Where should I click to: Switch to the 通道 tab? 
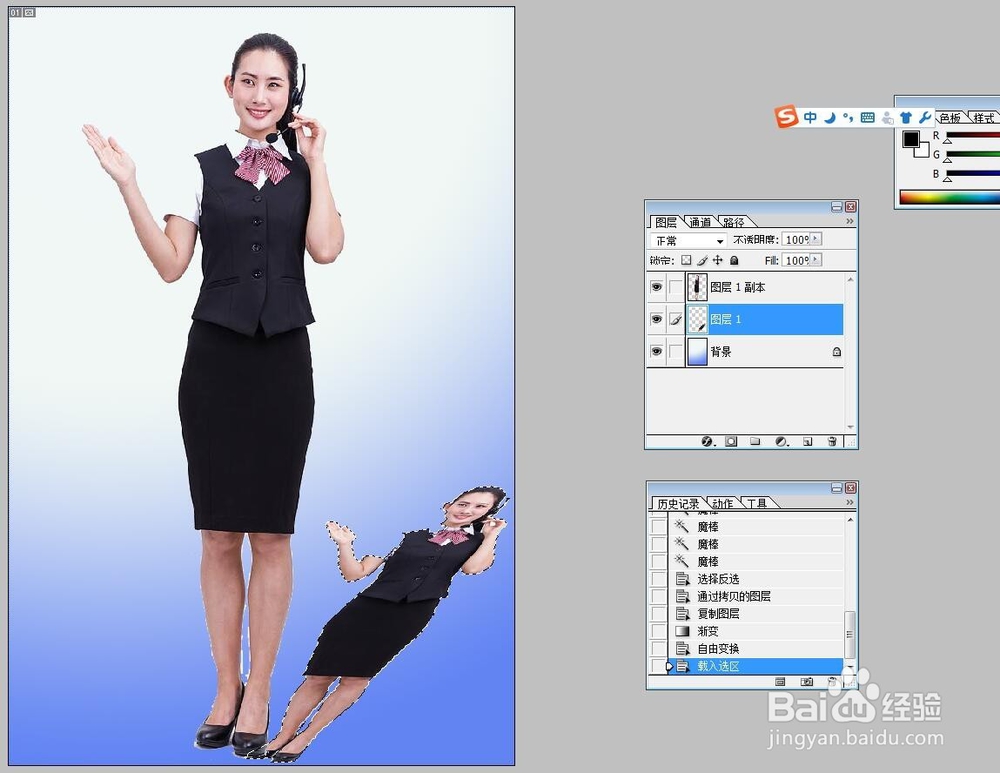pos(700,222)
